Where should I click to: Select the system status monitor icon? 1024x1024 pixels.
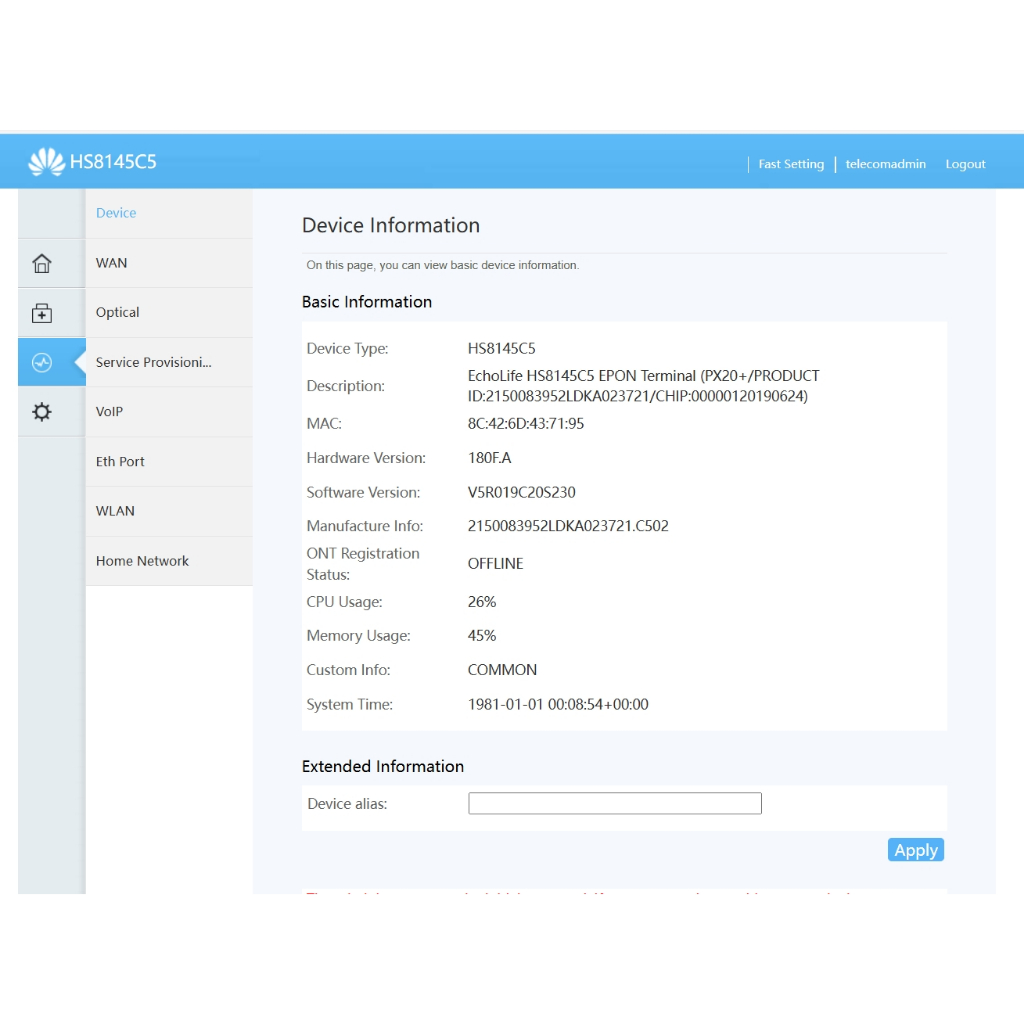(x=42, y=363)
